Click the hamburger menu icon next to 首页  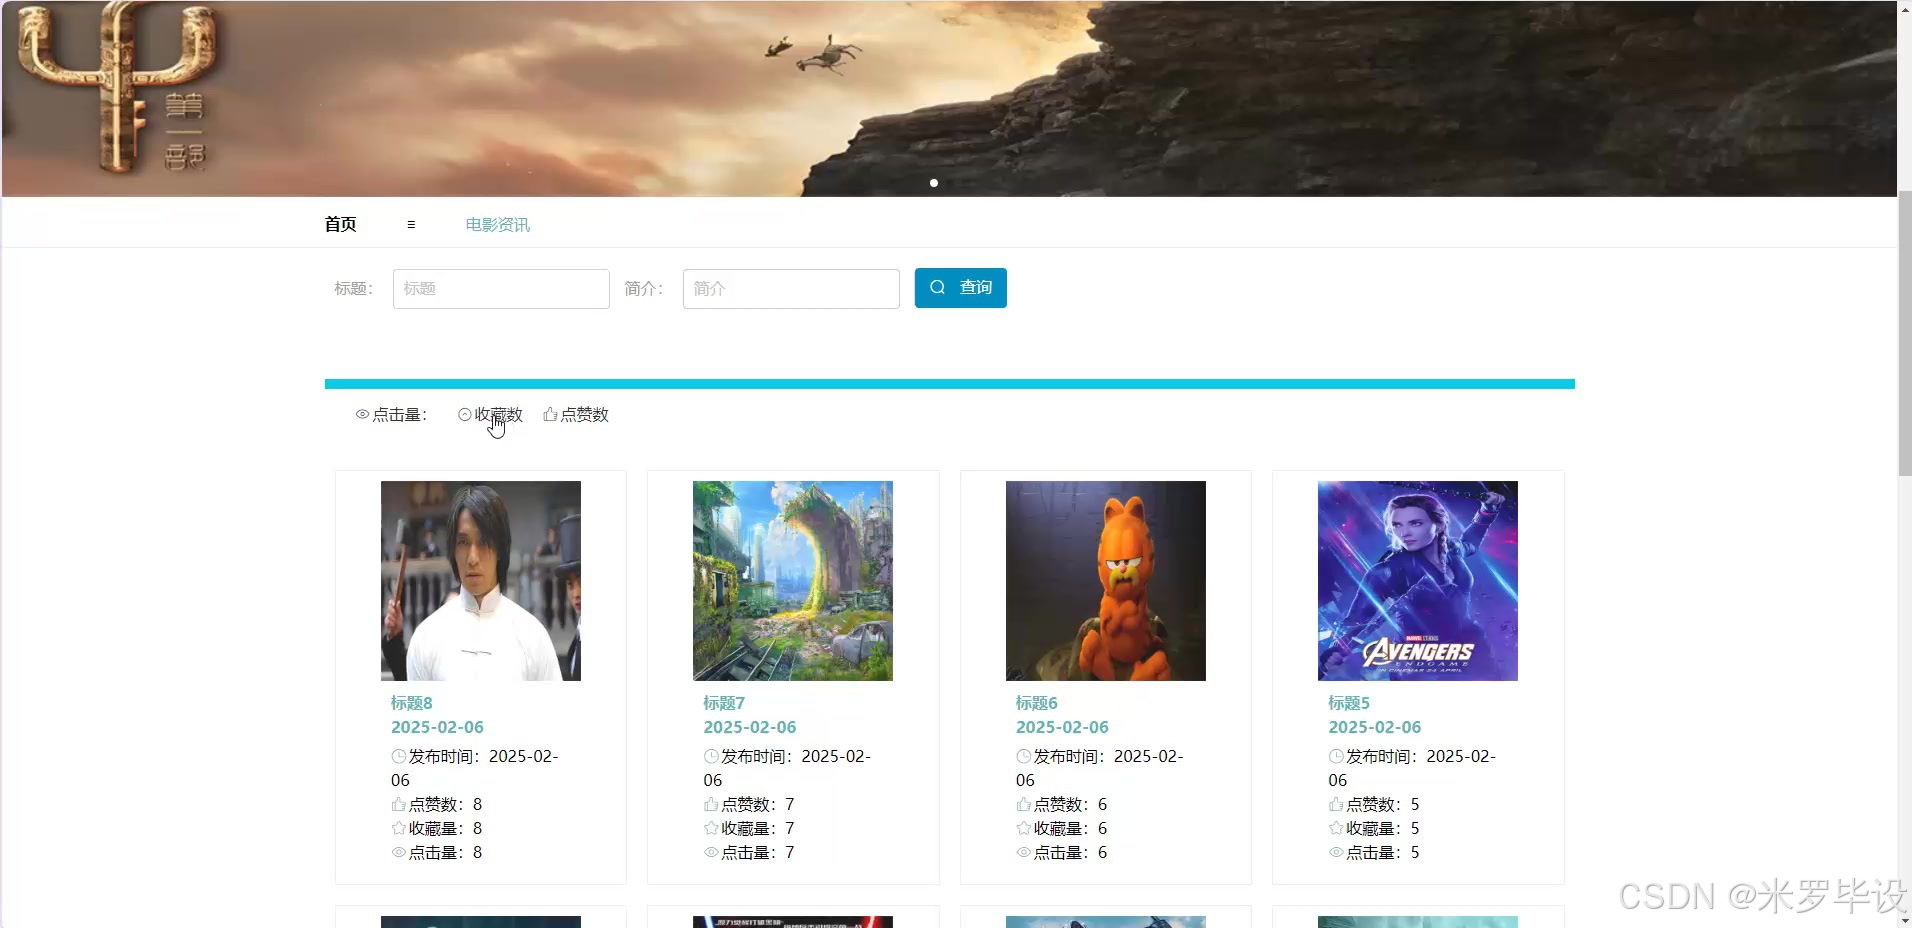click(411, 225)
